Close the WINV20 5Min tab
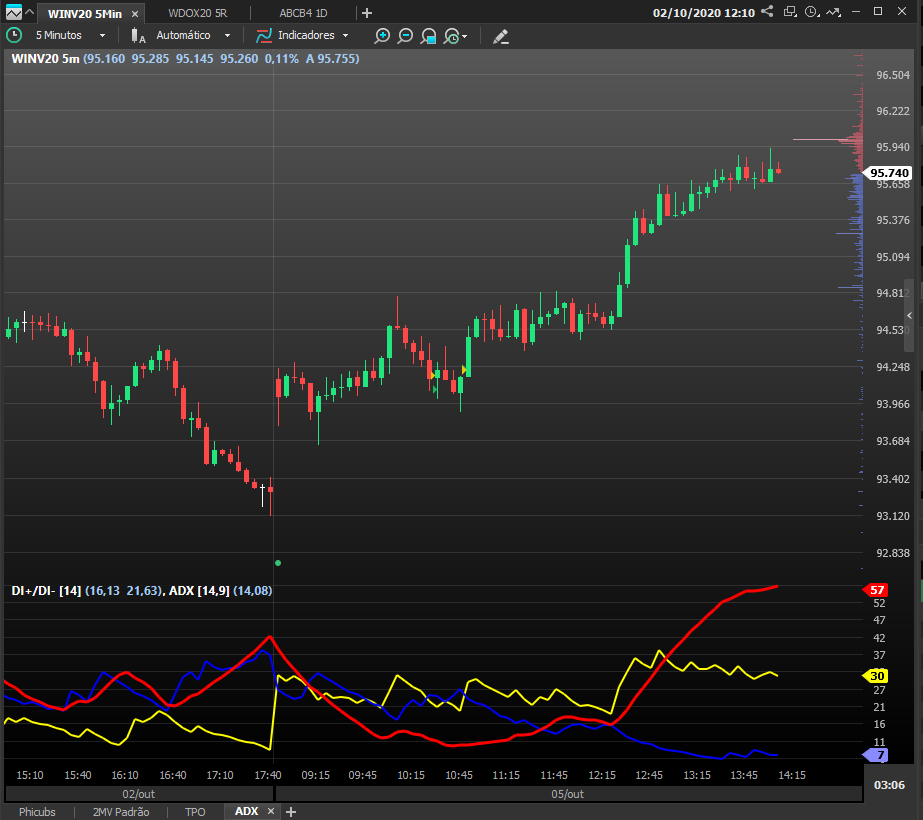 click(135, 14)
